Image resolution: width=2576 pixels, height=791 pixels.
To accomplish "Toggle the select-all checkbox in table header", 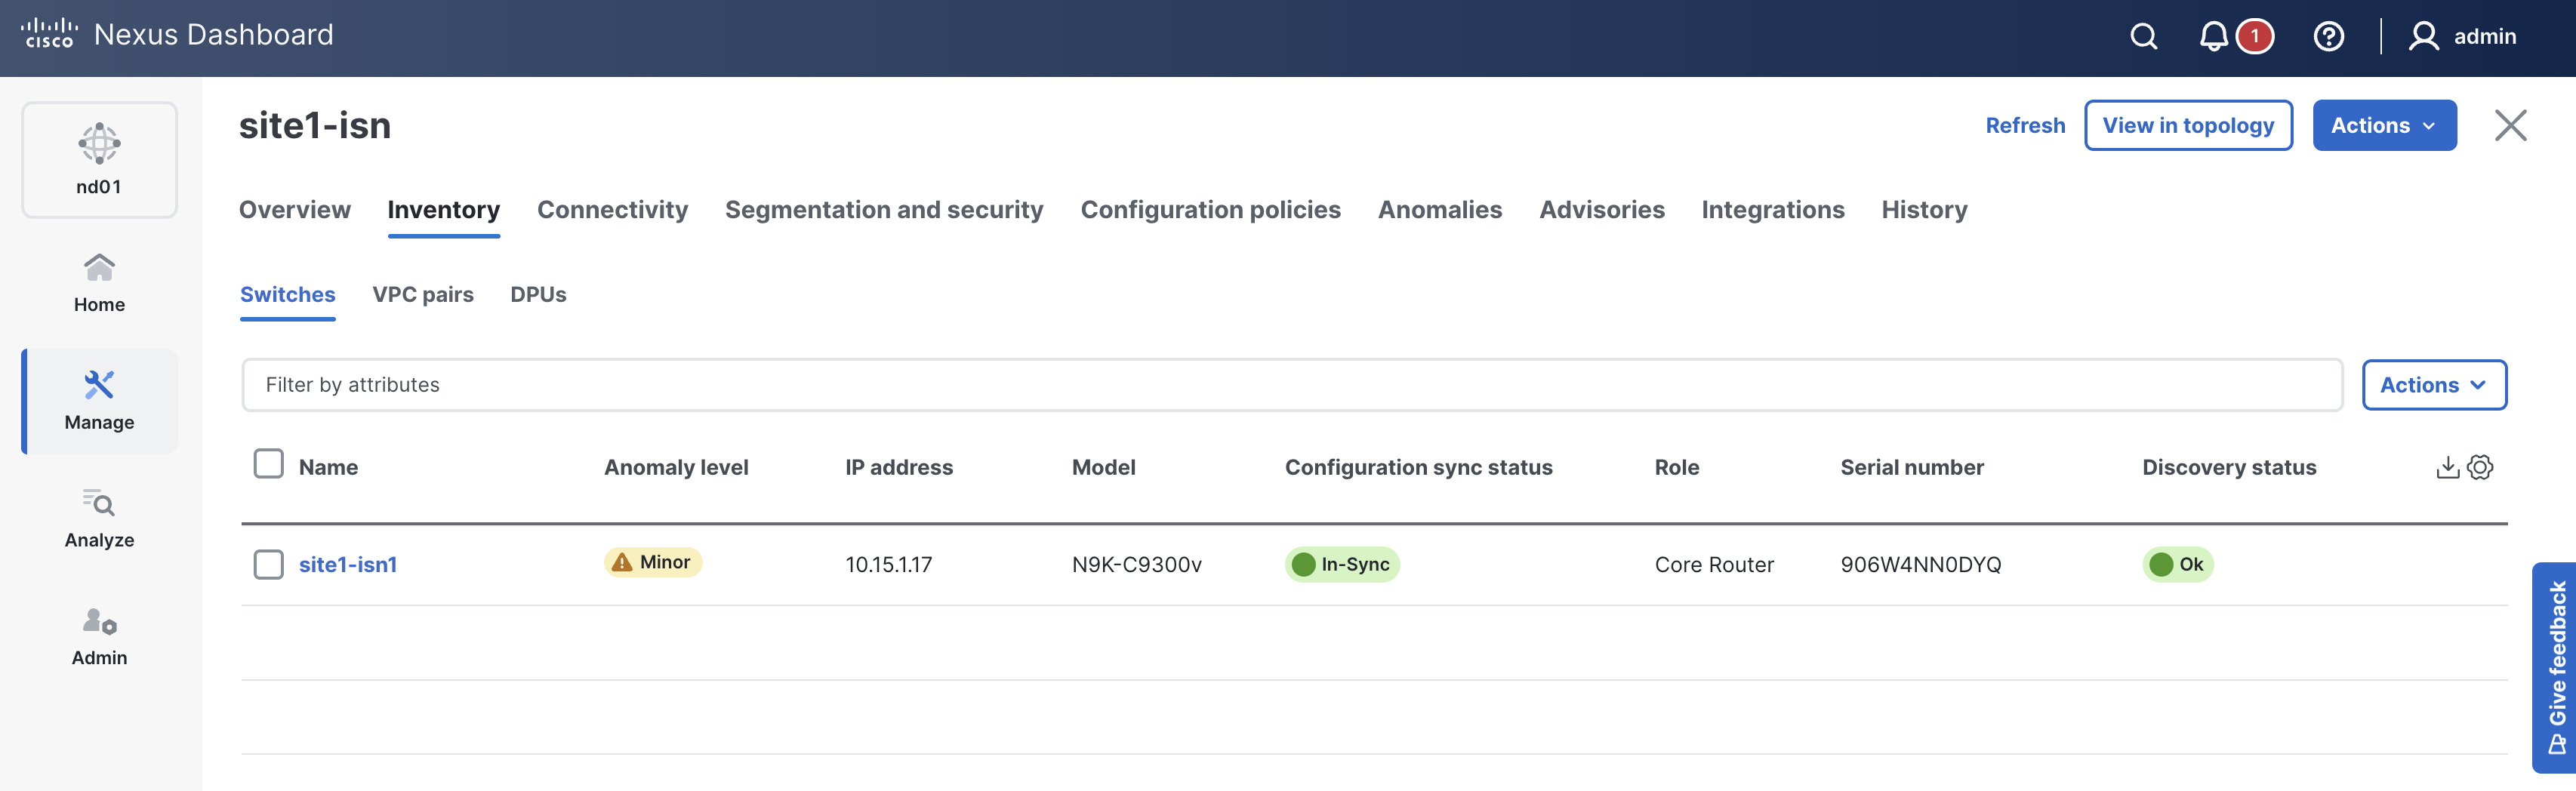I will point(268,464).
